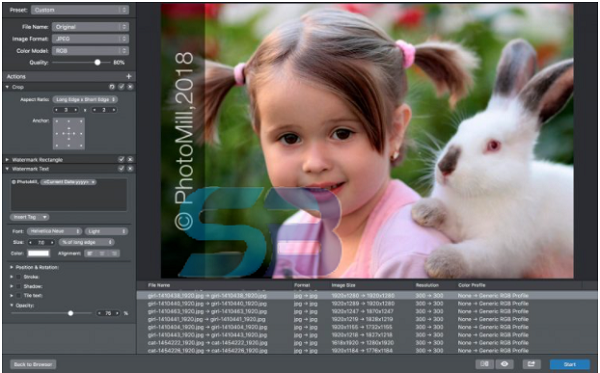Start the batch processing
600x373 pixels.
coord(569,364)
